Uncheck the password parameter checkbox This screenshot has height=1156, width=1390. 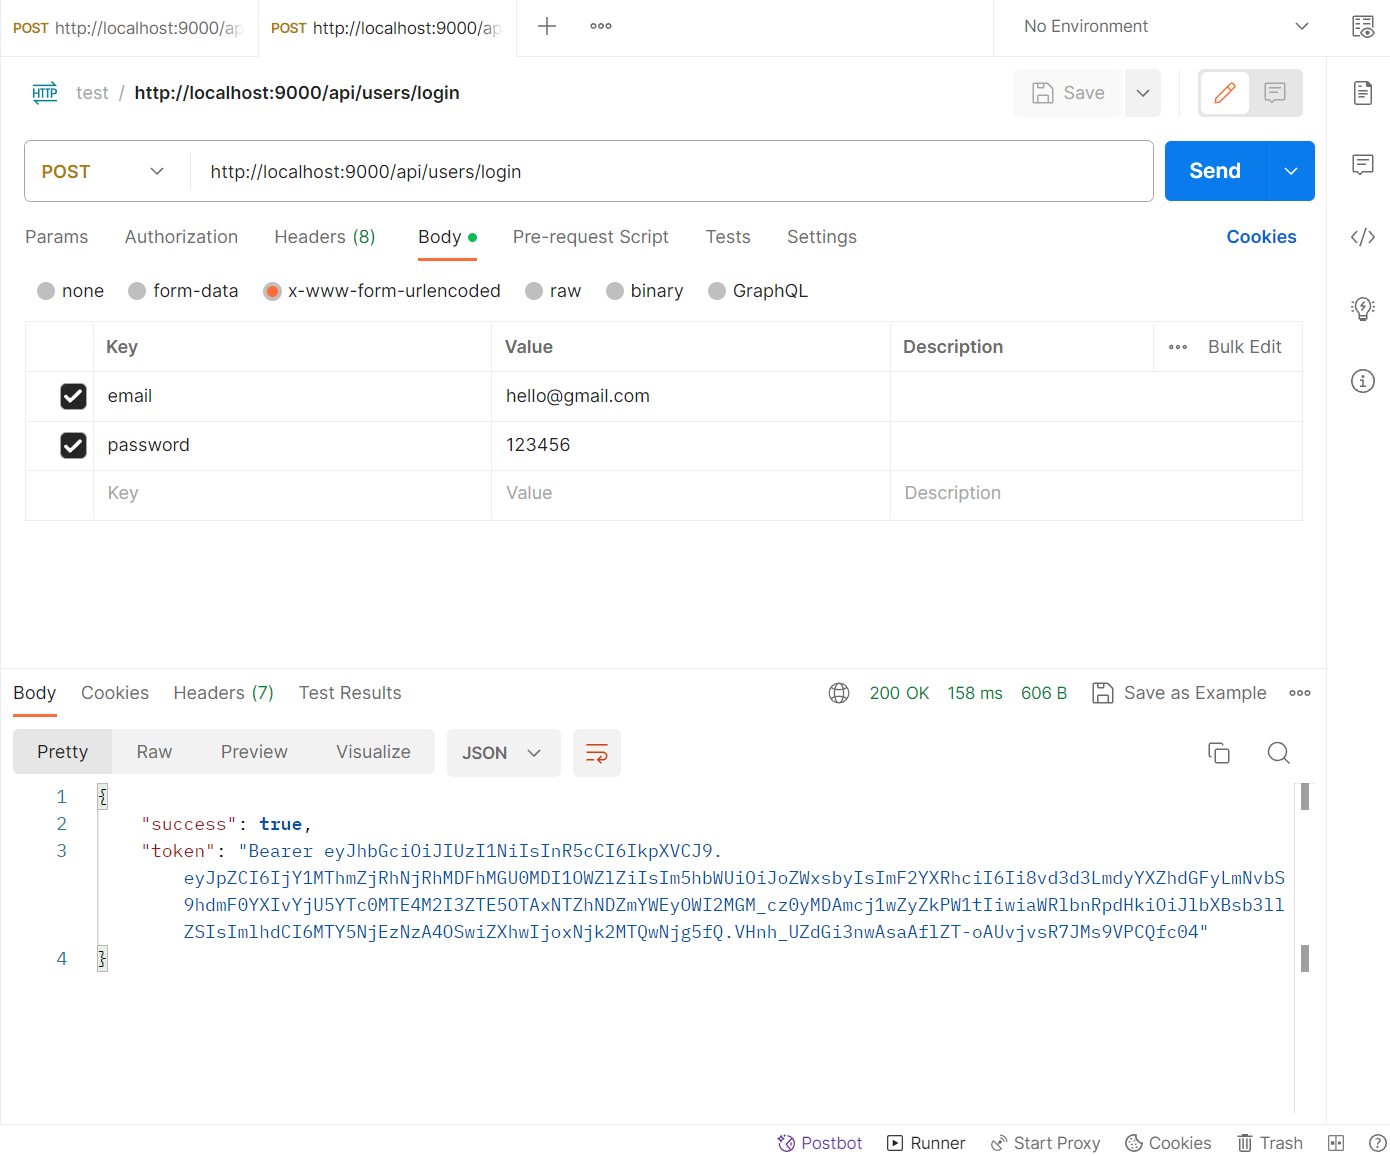click(x=73, y=445)
